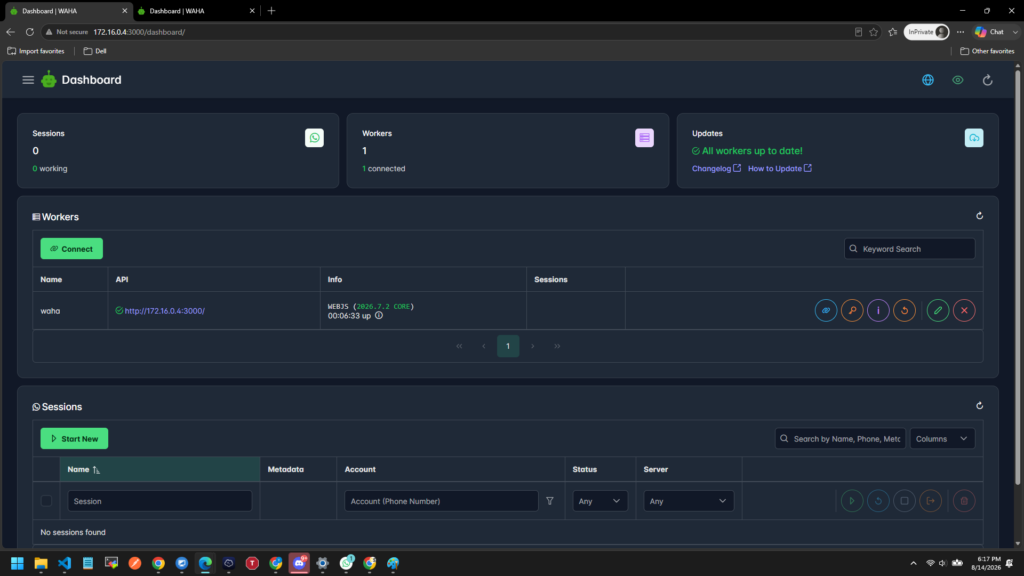Click the purple Workers card icon
The height and width of the screenshot is (576, 1024).
[644, 138]
